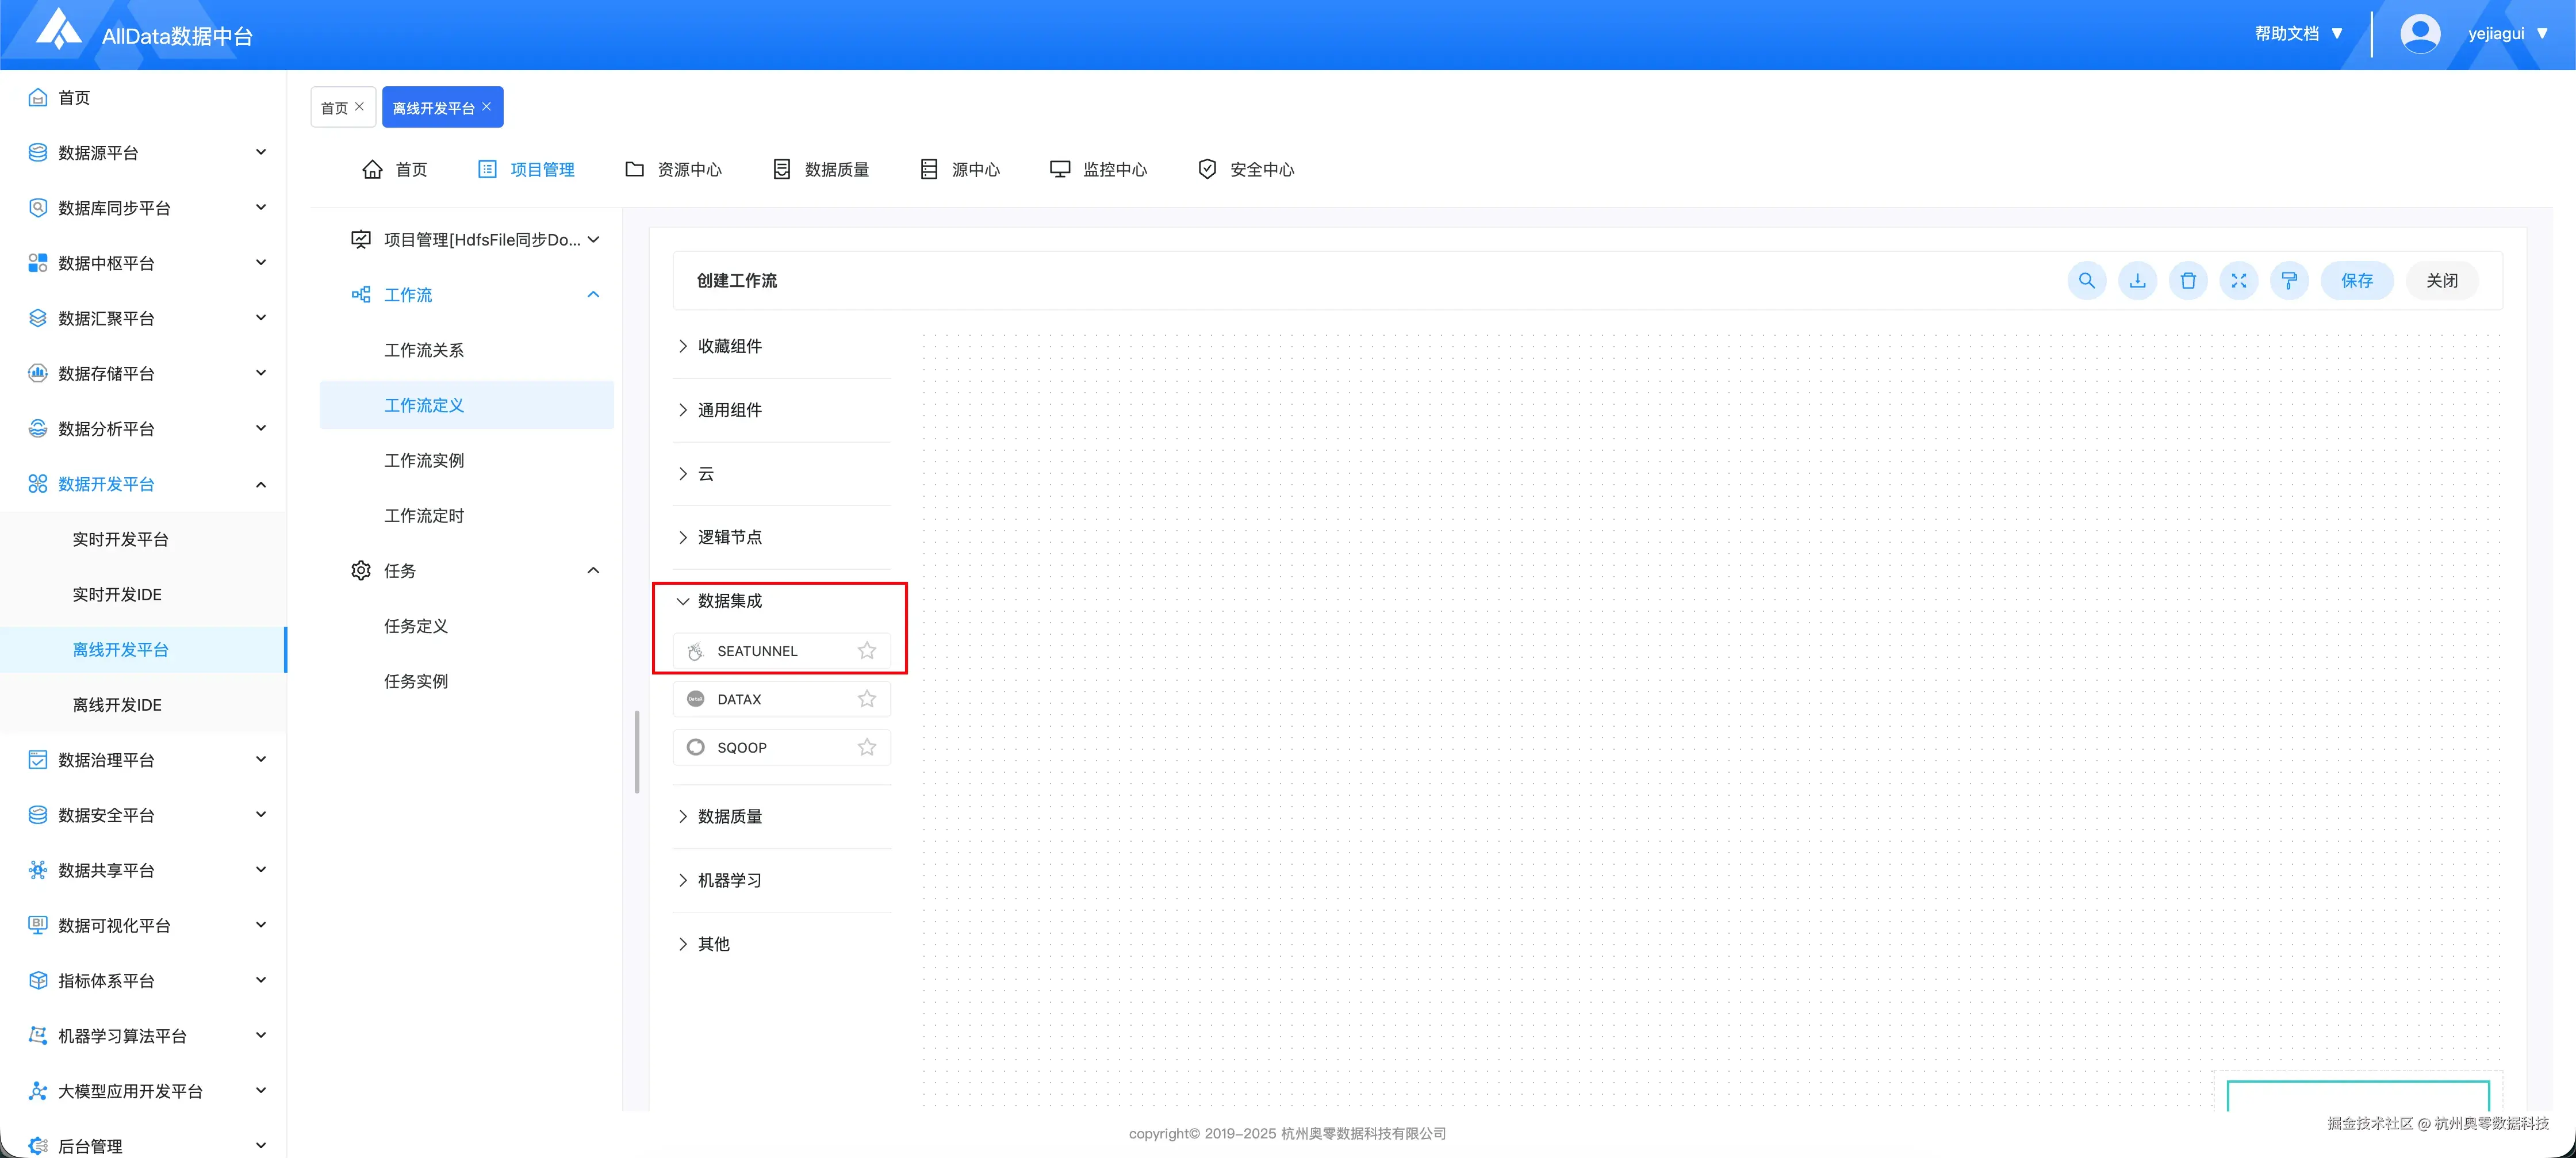Click the 数据库同步平台 sidebar icon
The width and height of the screenshot is (2576, 1158).
coord(38,208)
